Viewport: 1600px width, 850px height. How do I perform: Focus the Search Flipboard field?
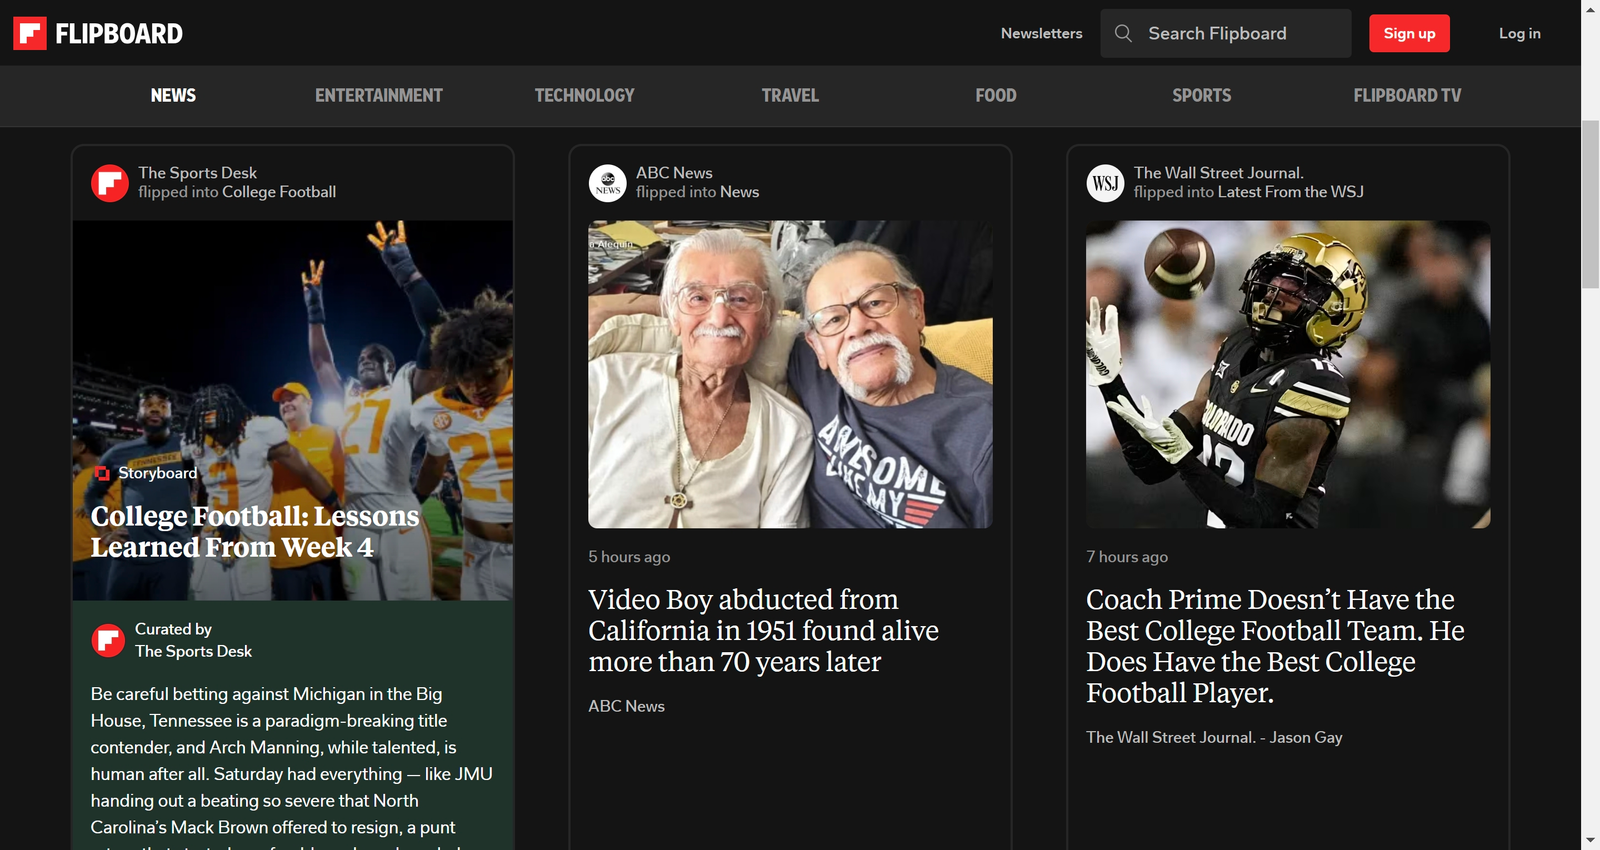[x=1226, y=33]
